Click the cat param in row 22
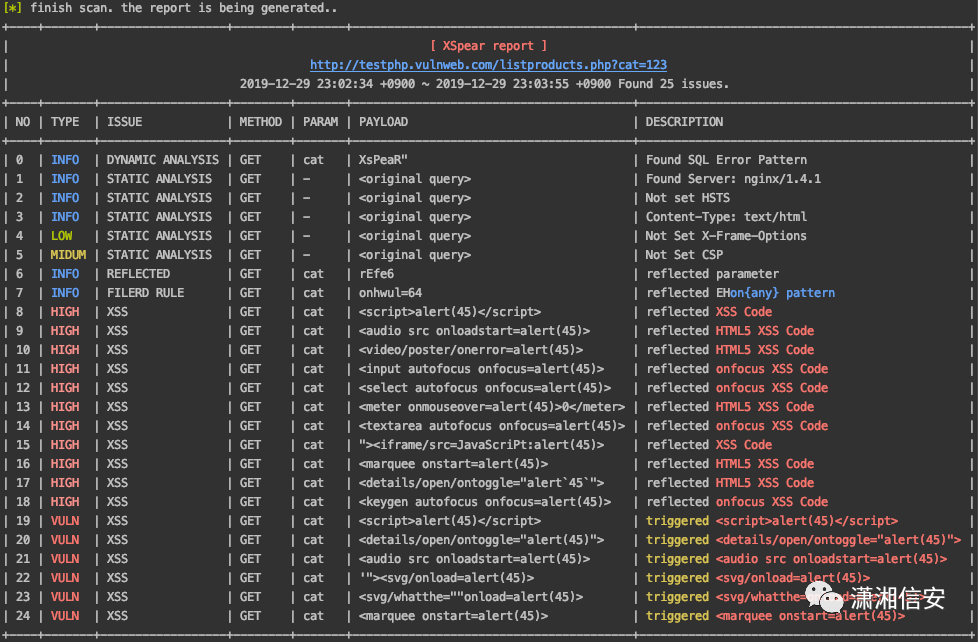This screenshot has height=642, width=978. point(313,578)
